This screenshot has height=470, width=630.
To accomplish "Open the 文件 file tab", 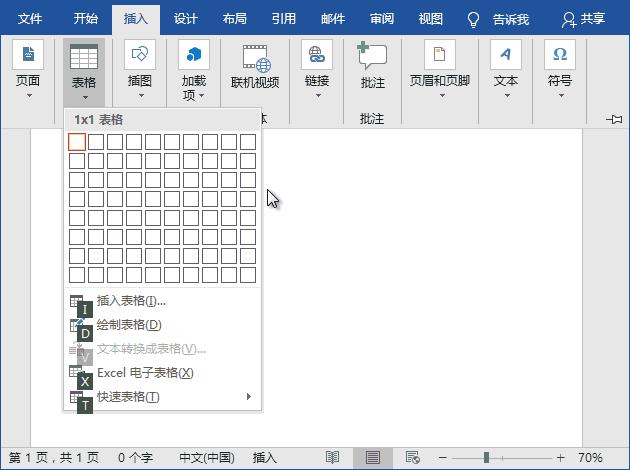I will click(30, 19).
